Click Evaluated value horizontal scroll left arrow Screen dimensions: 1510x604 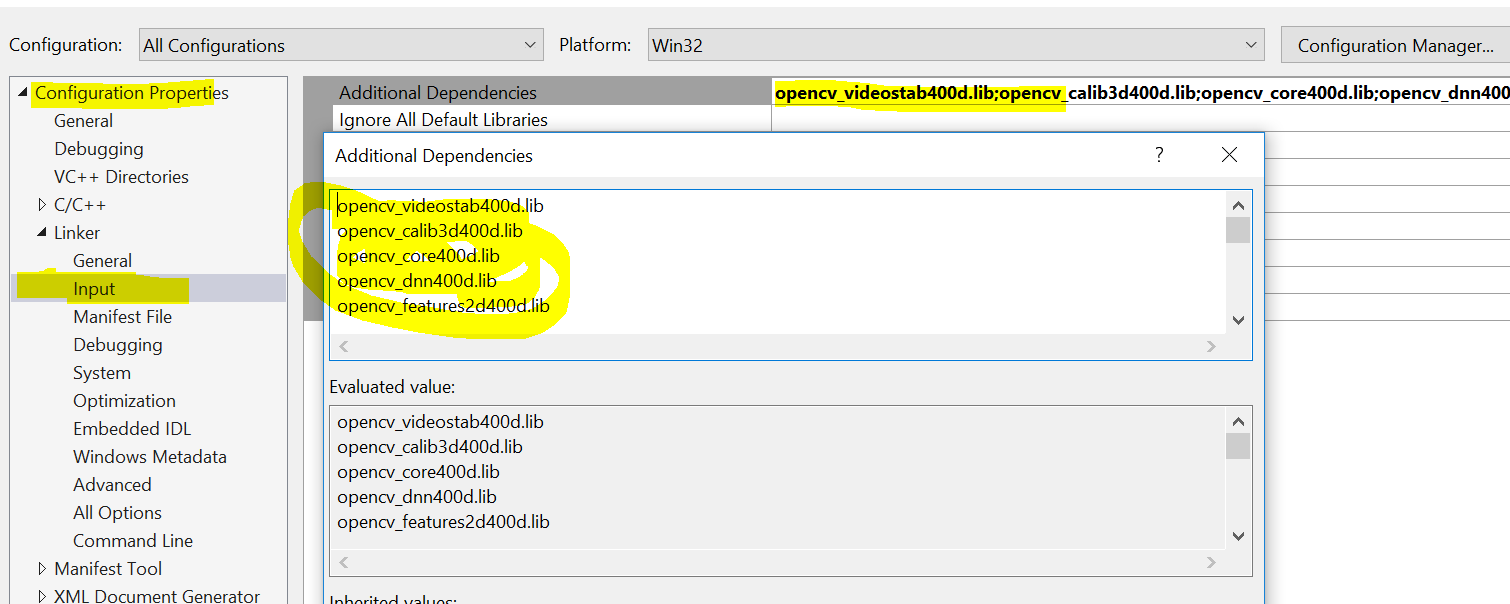[343, 562]
